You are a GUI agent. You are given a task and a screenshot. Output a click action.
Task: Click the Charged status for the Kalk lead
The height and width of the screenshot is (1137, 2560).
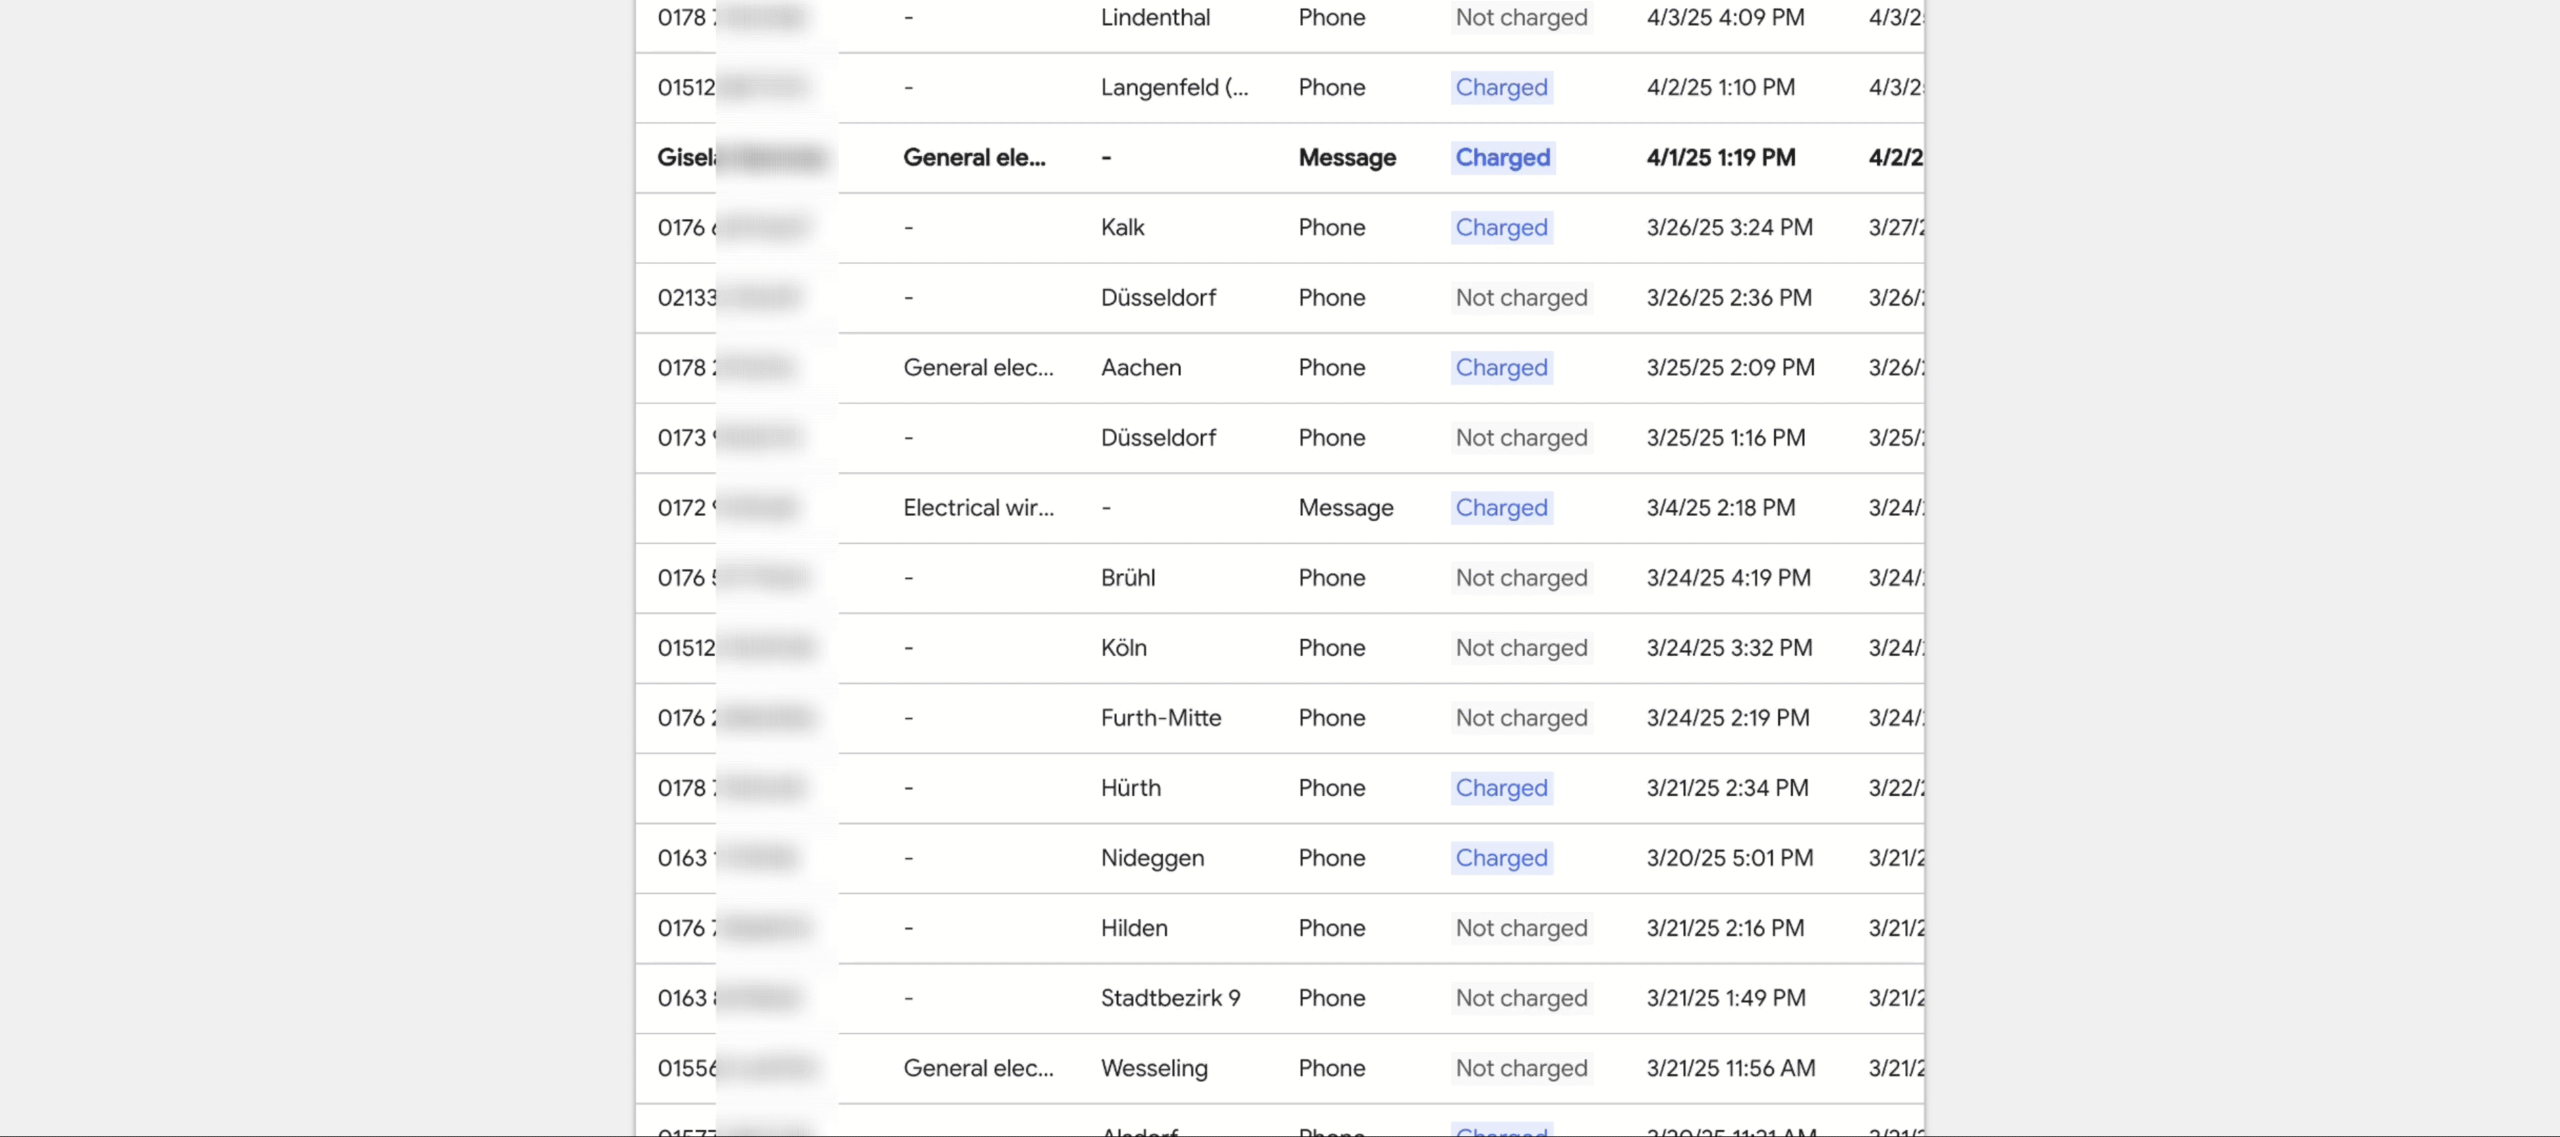point(1501,228)
